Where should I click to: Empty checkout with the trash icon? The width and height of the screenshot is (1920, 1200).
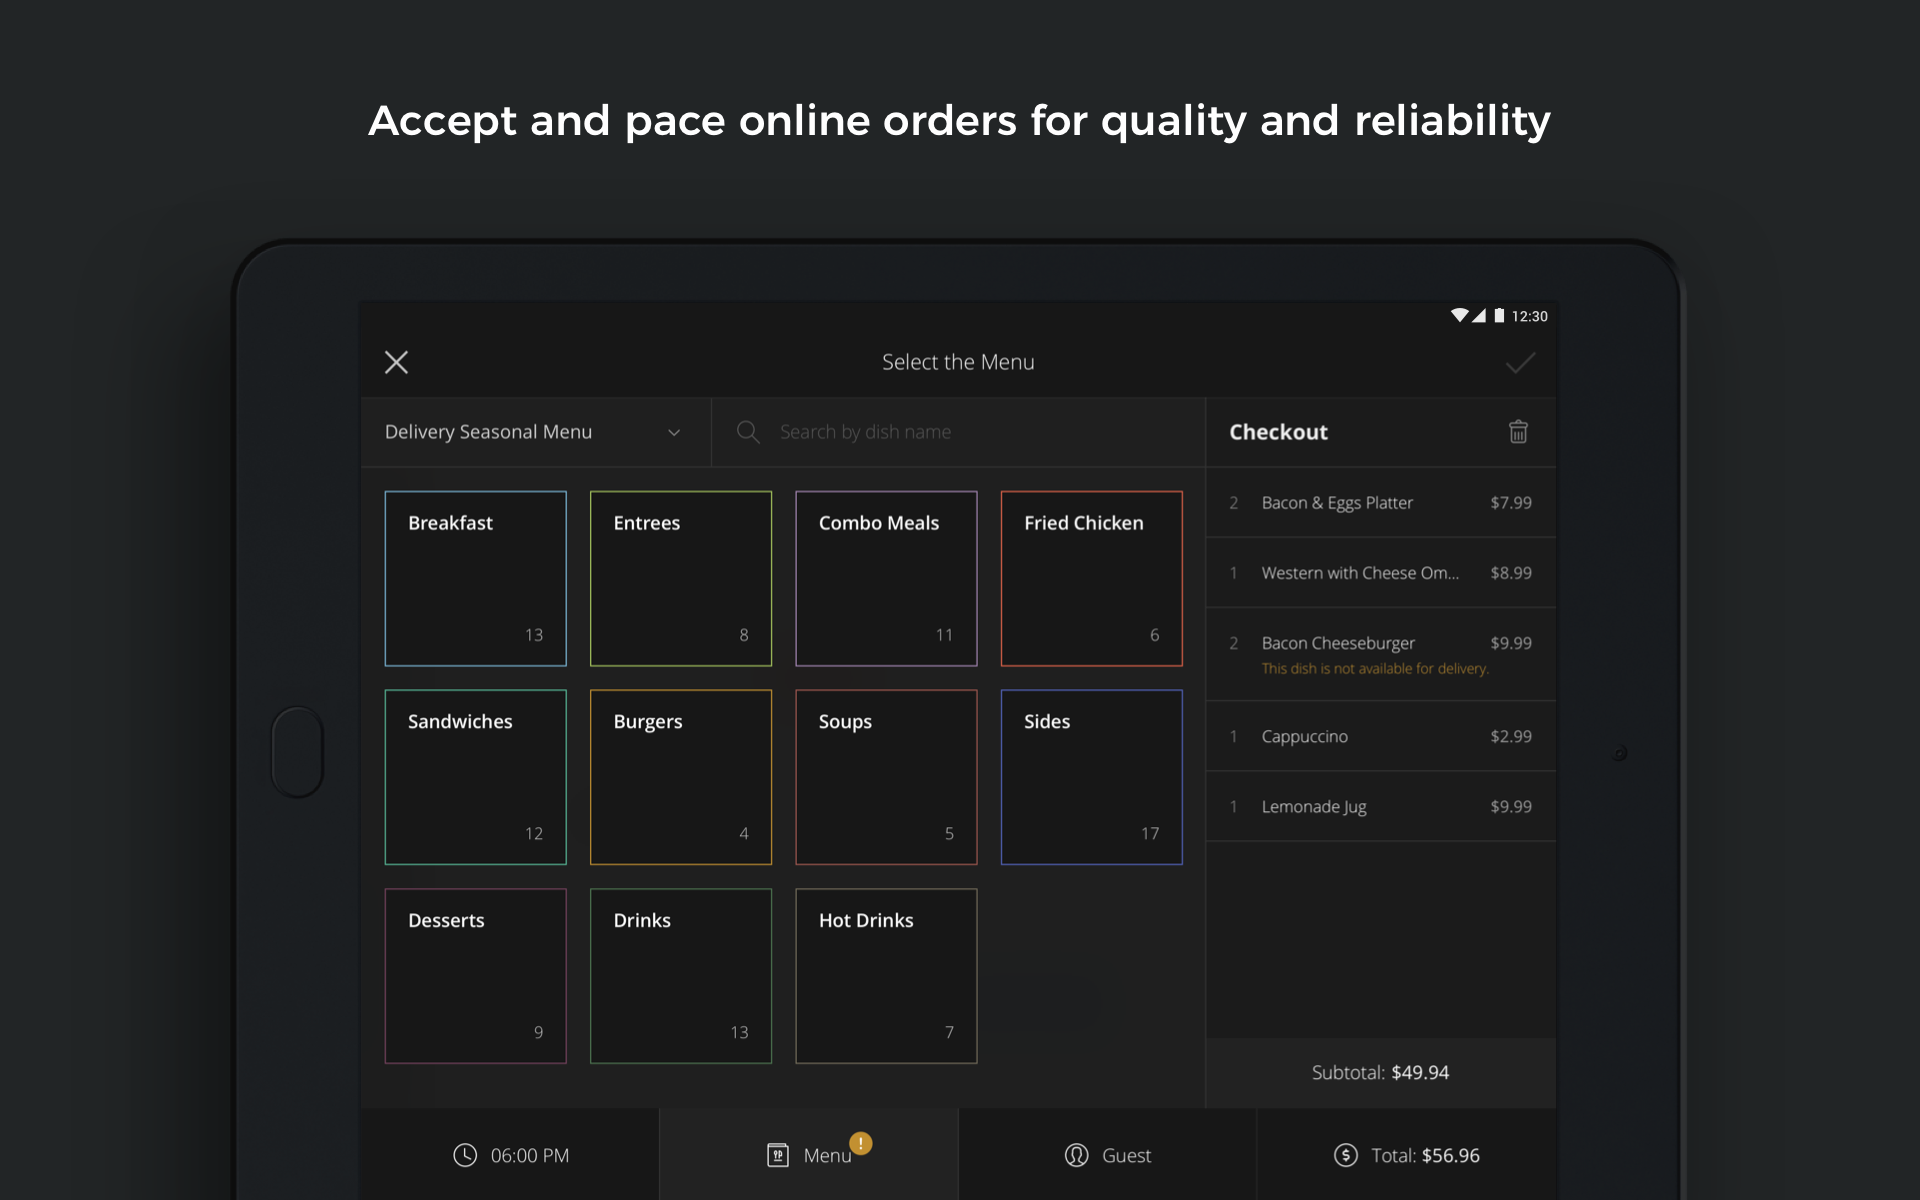click(x=1518, y=431)
